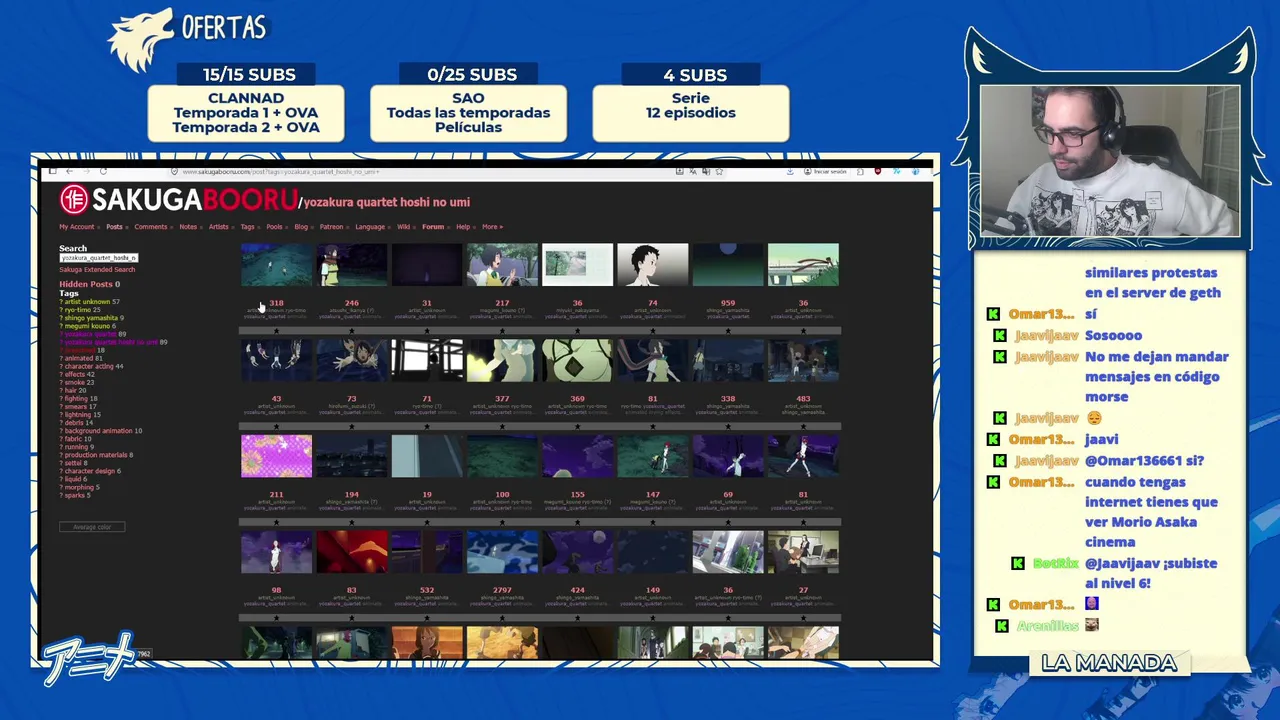1280x720 pixels.
Task: Open the browser downloads icon
Action: coord(790,172)
